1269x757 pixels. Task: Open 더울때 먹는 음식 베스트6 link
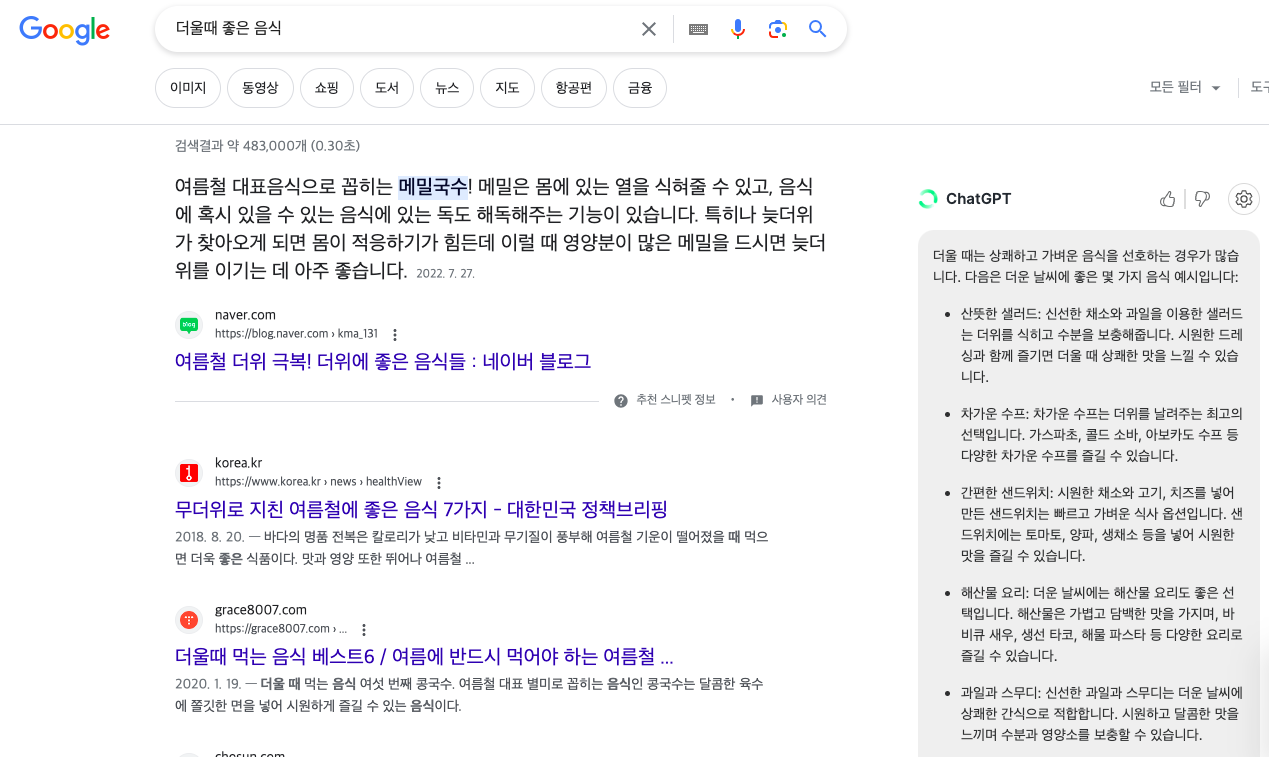[424, 656]
